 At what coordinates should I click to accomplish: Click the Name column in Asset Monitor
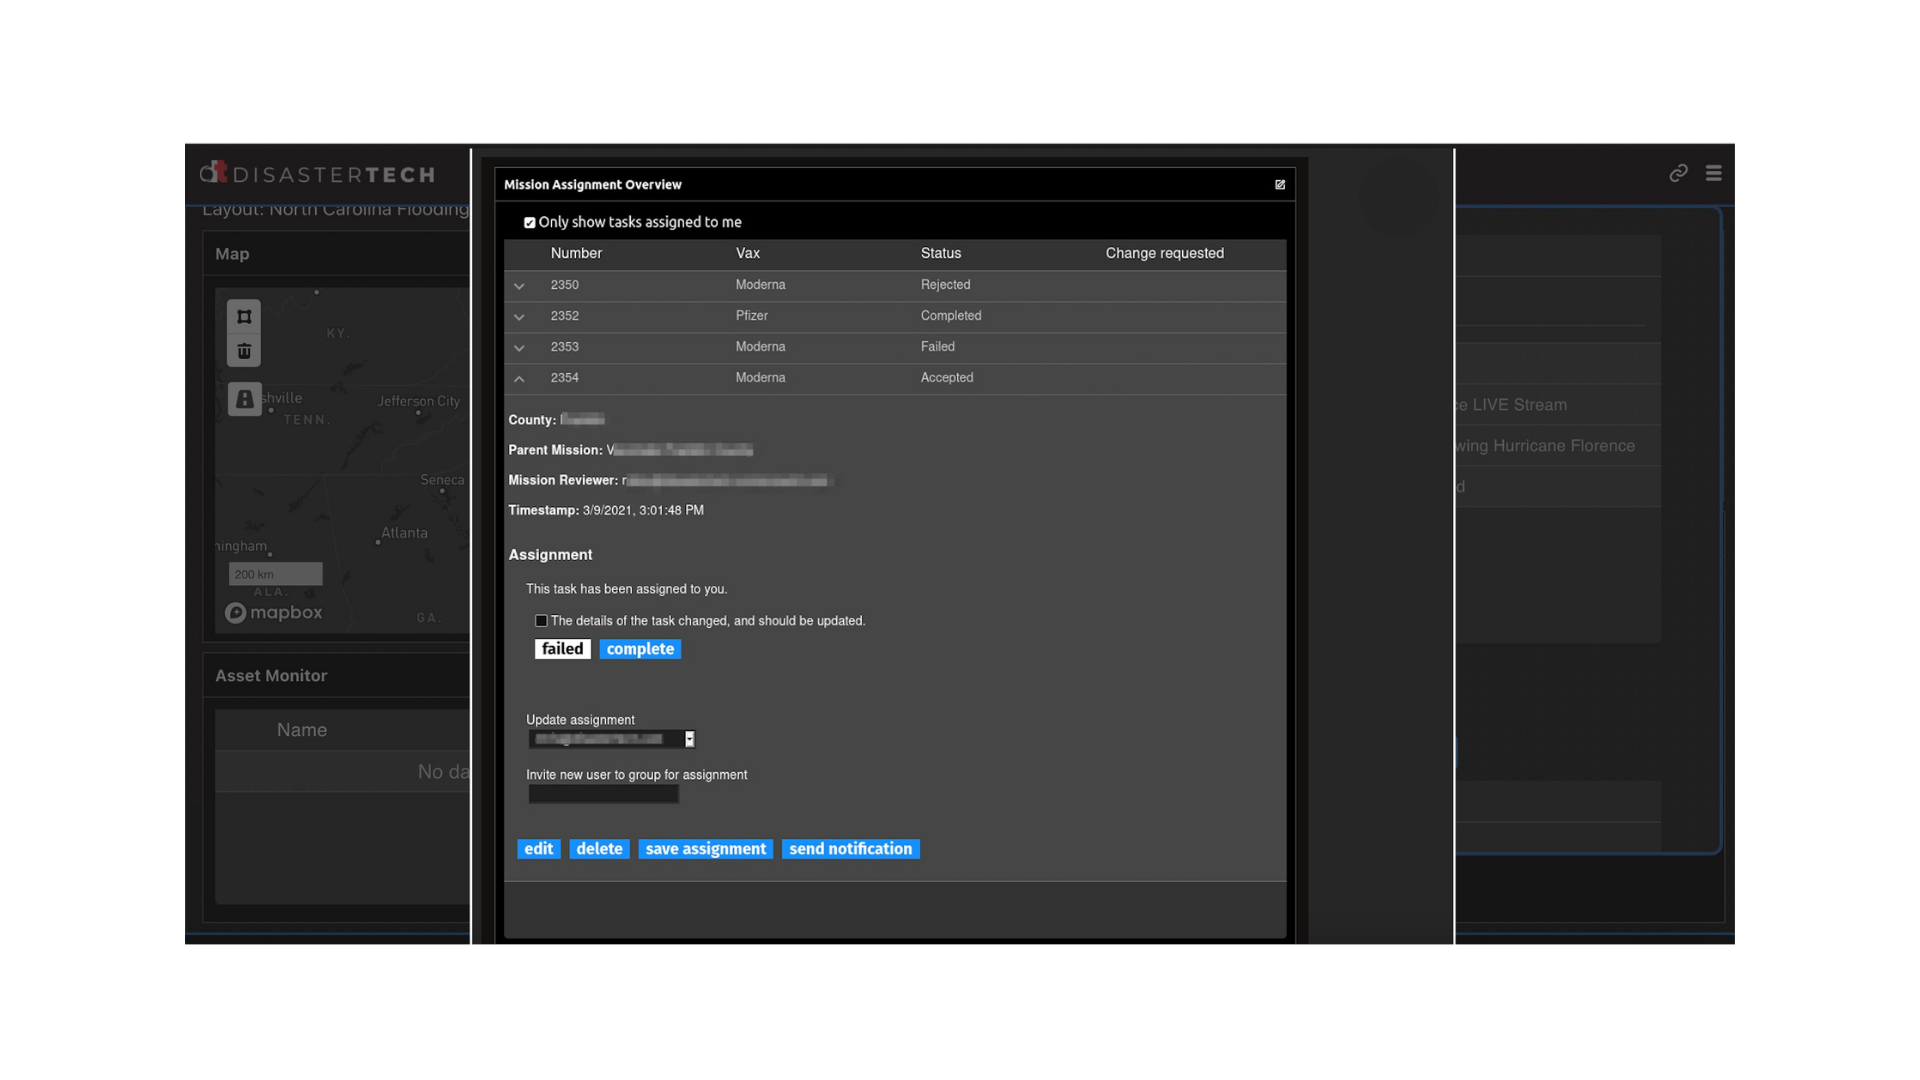point(302,730)
